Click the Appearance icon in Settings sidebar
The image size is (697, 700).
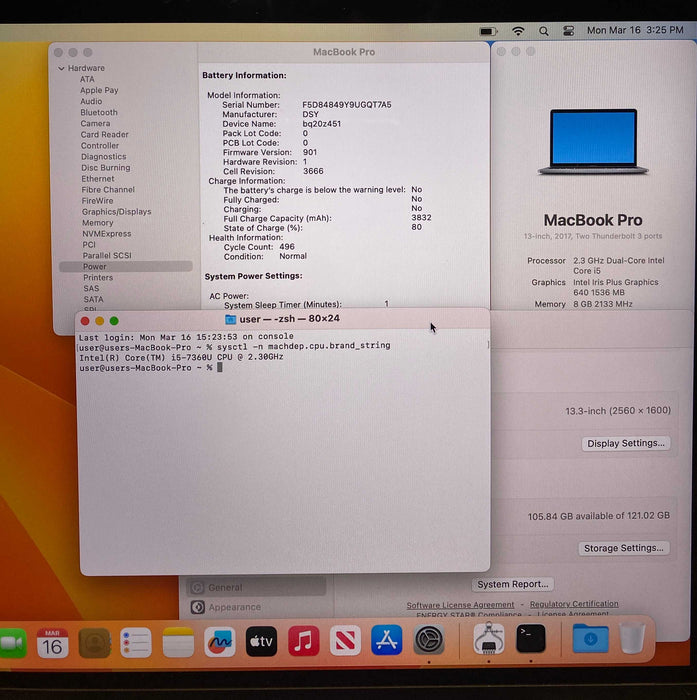click(x=197, y=607)
